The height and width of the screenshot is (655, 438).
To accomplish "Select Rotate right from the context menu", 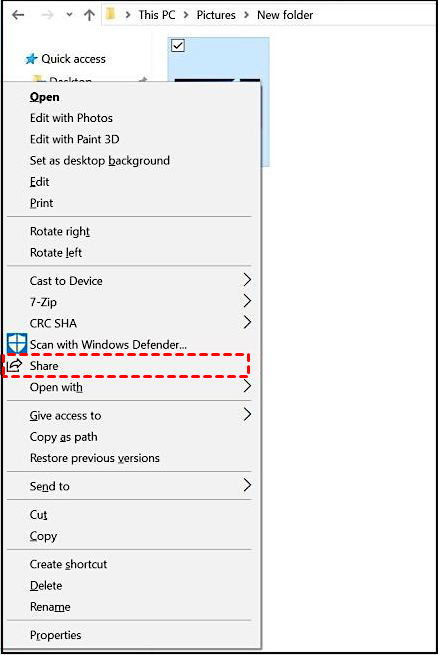I will tap(60, 231).
